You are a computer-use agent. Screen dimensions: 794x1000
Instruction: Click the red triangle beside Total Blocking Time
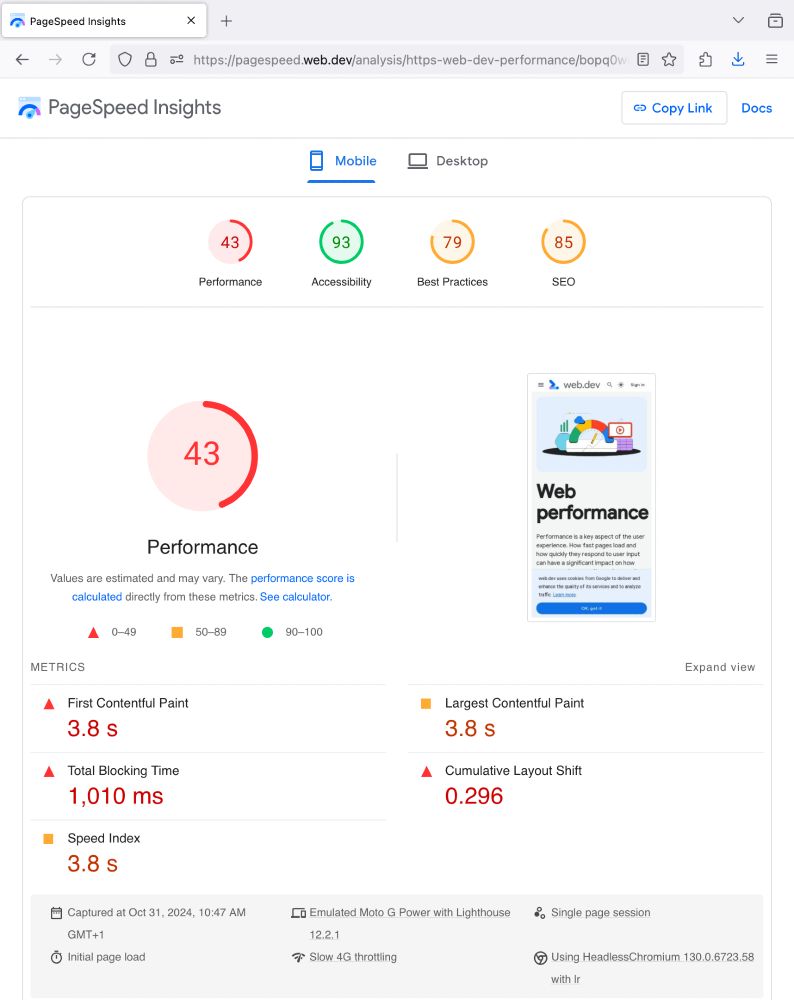click(48, 772)
